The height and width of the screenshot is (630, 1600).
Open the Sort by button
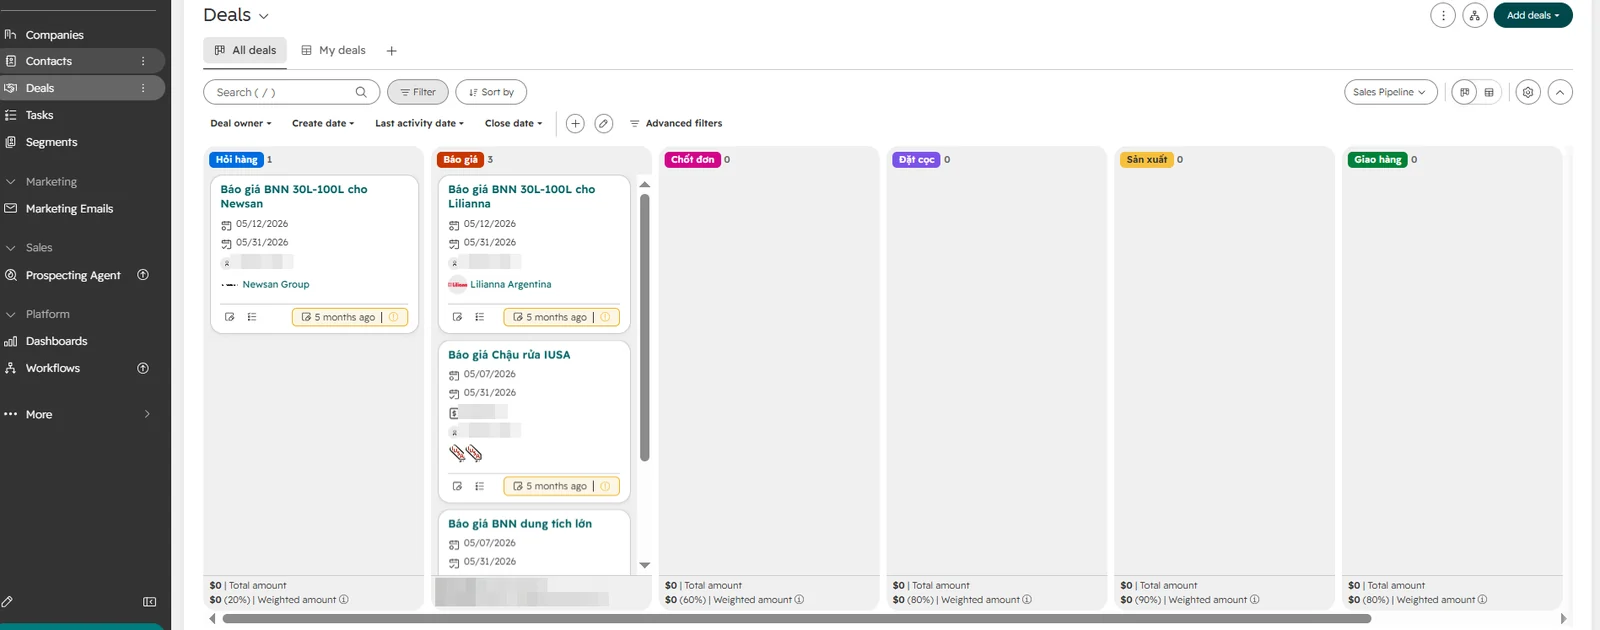491,92
